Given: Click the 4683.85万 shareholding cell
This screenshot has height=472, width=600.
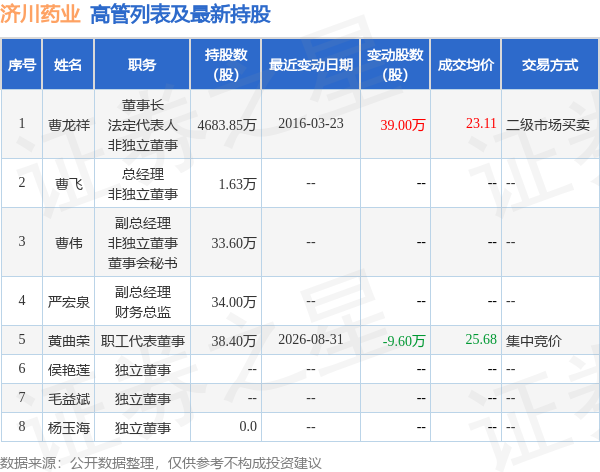Looking at the screenshot, I should (x=227, y=125).
